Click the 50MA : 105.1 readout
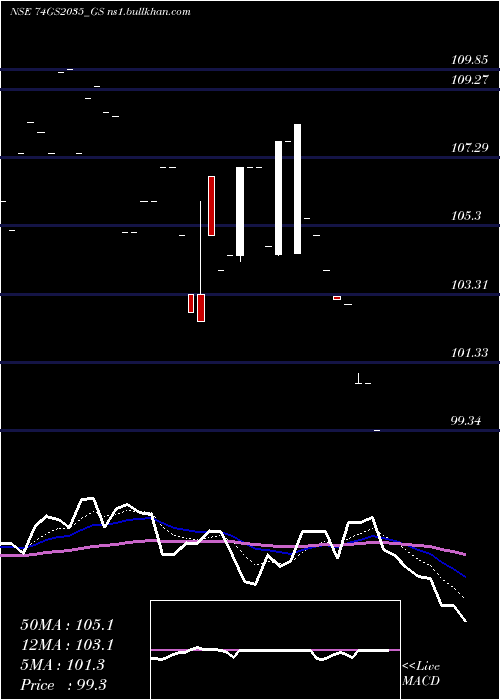The width and height of the screenshot is (500, 700). click(67, 625)
